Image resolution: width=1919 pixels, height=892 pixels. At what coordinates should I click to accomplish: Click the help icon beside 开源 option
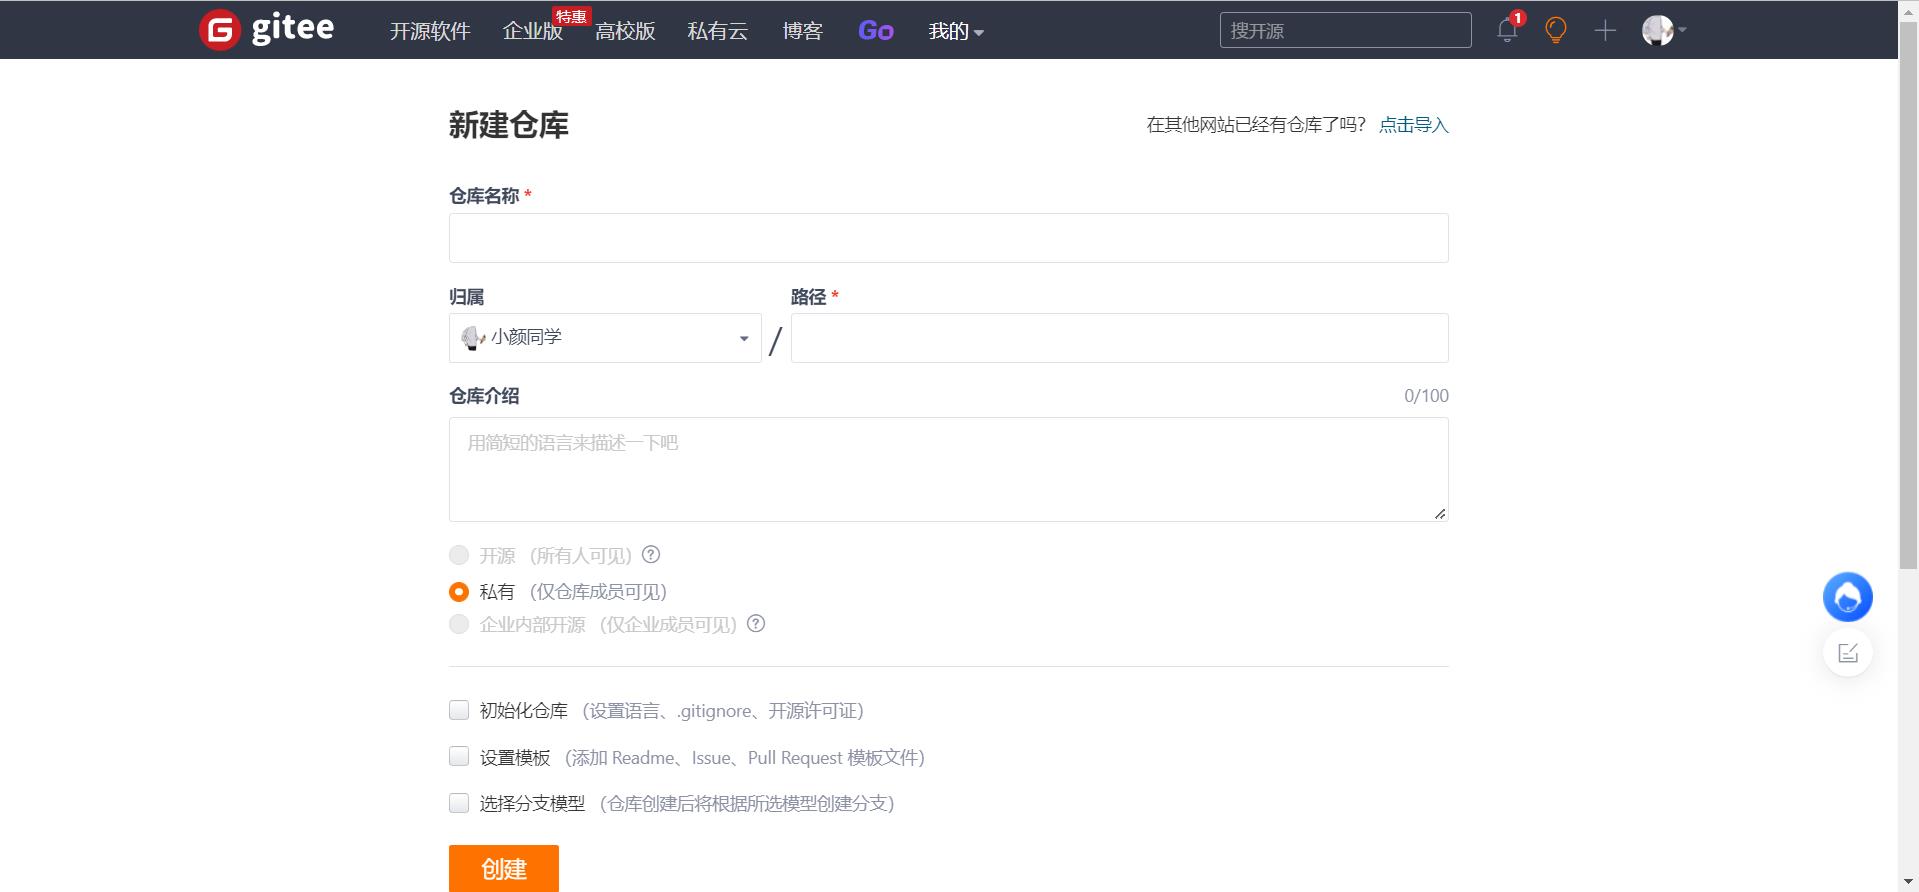coord(651,554)
